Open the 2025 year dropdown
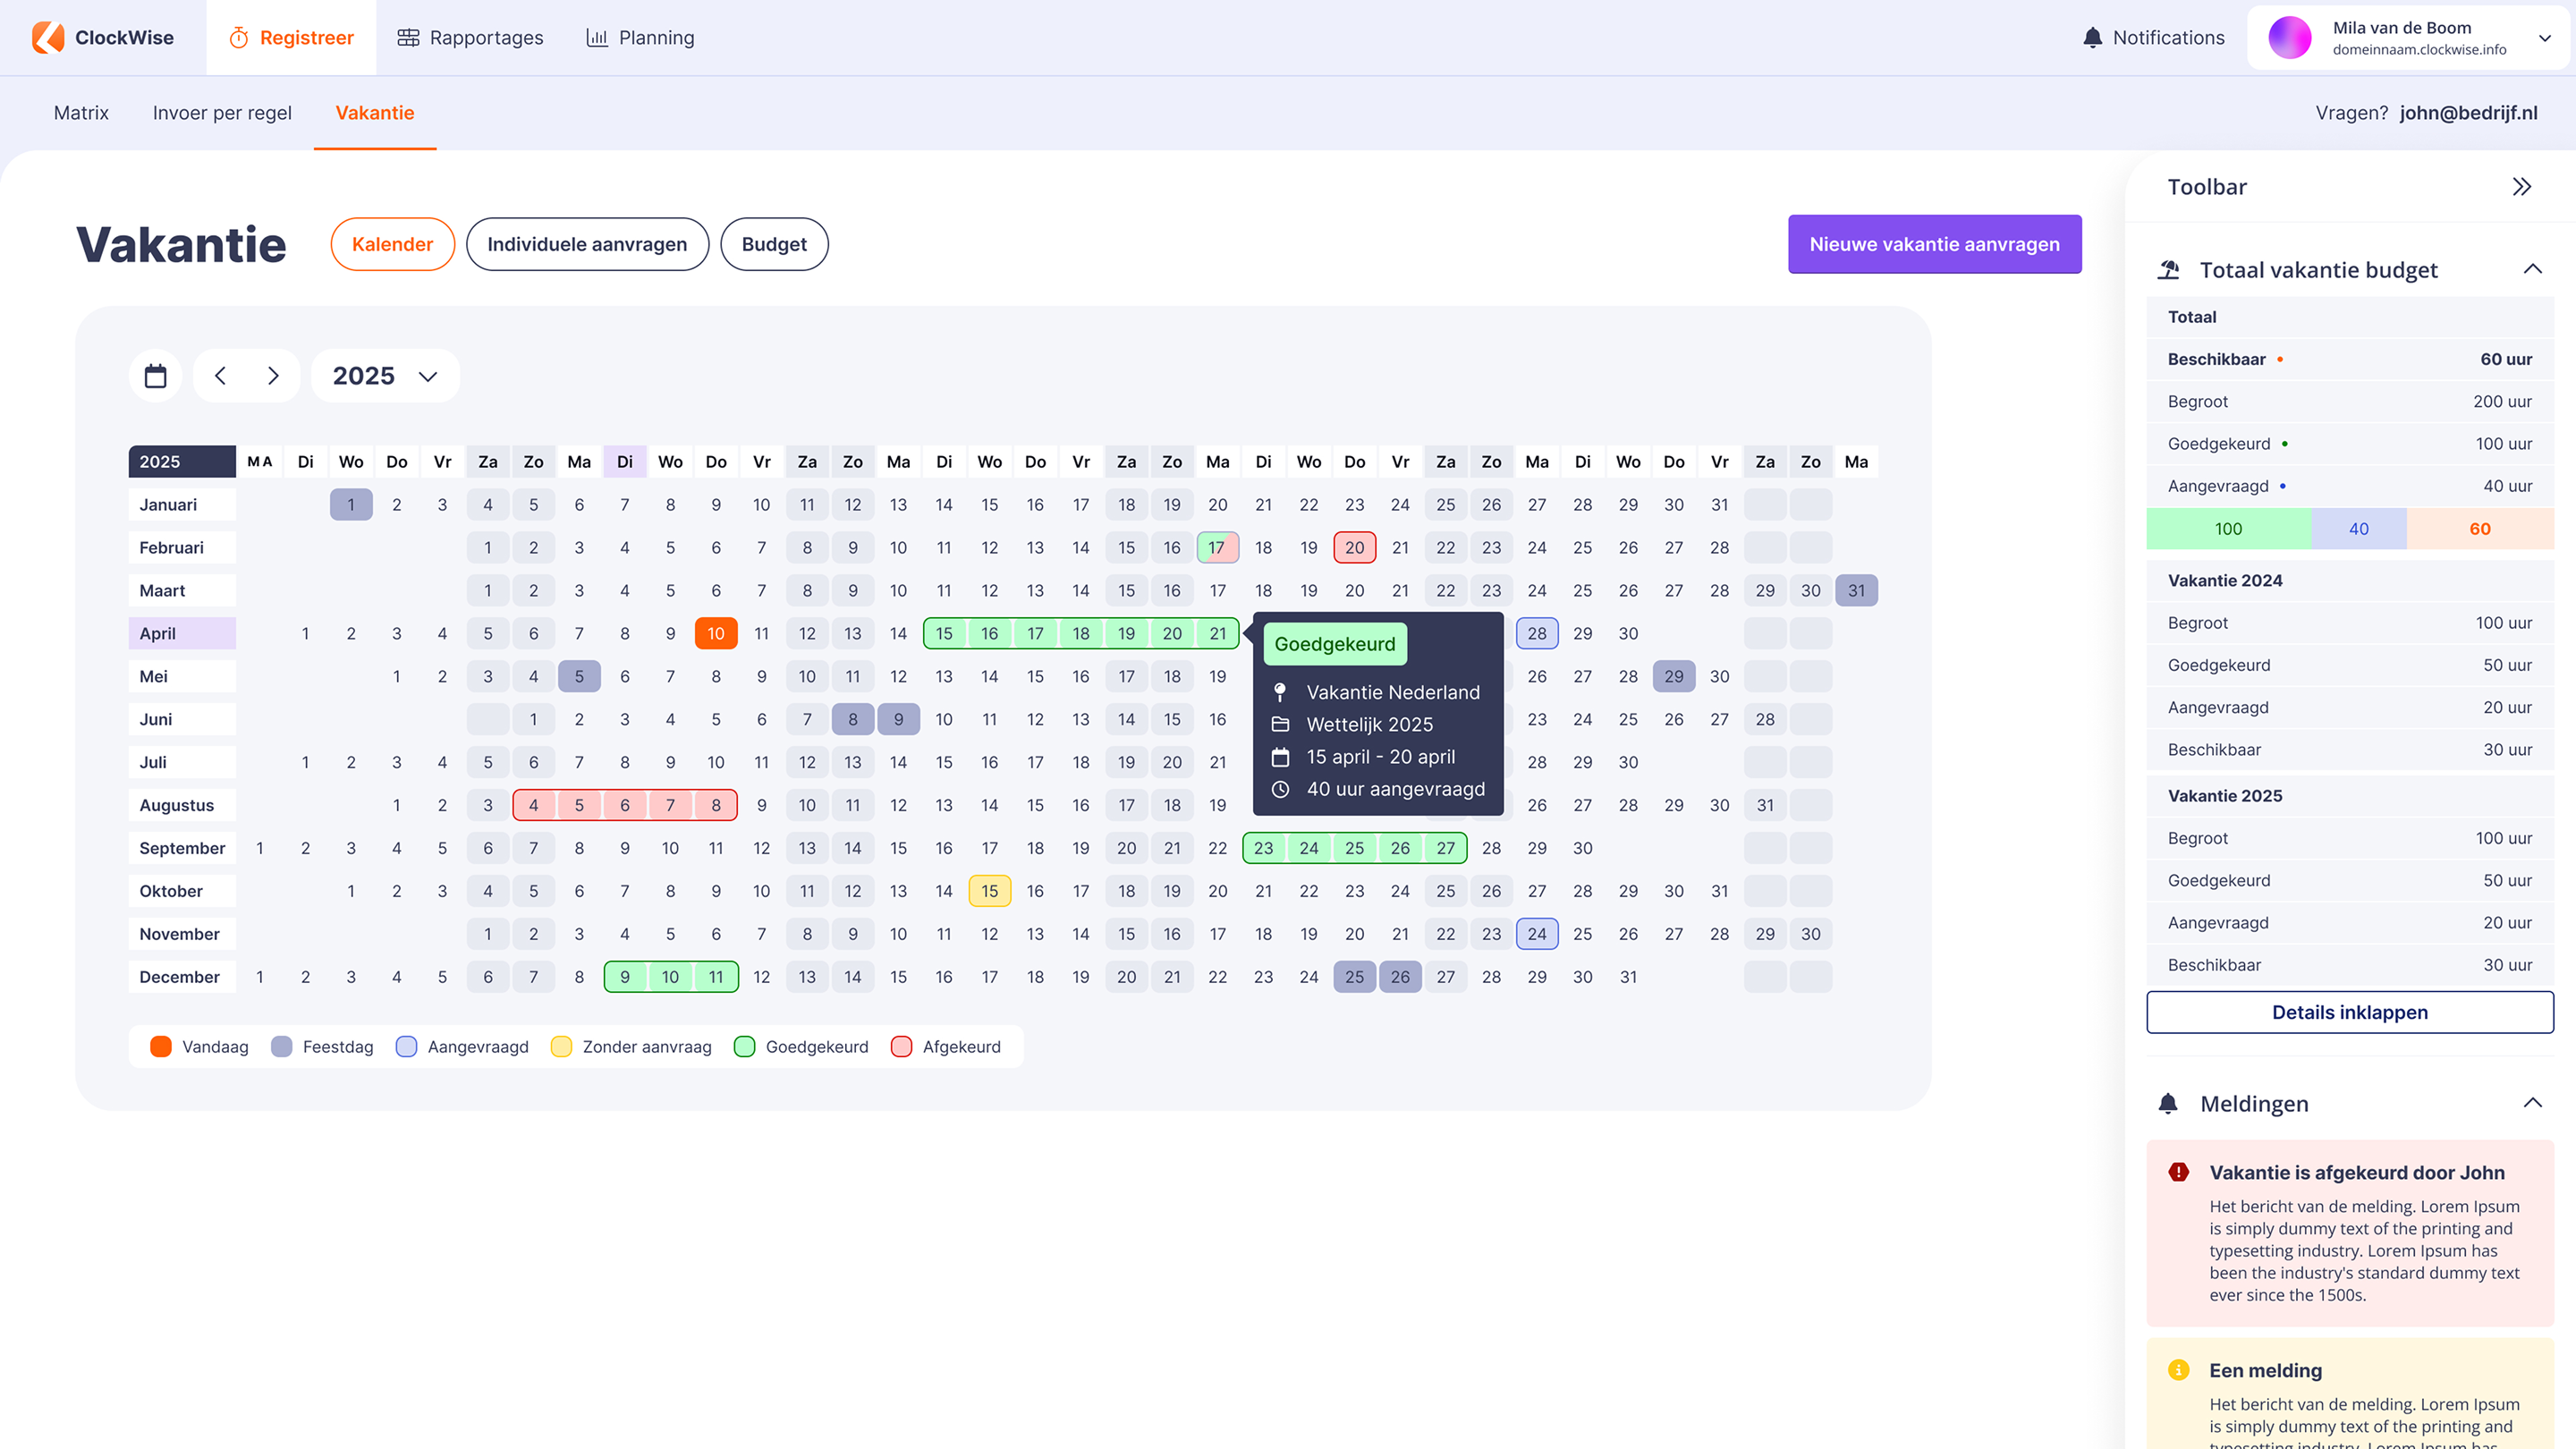Image resolution: width=2576 pixels, height=1449 pixels. [x=385, y=376]
